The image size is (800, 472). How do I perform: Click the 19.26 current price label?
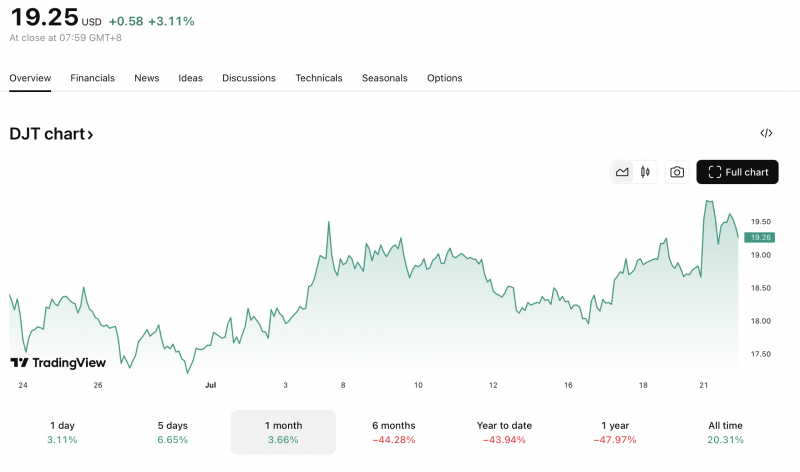(x=760, y=237)
